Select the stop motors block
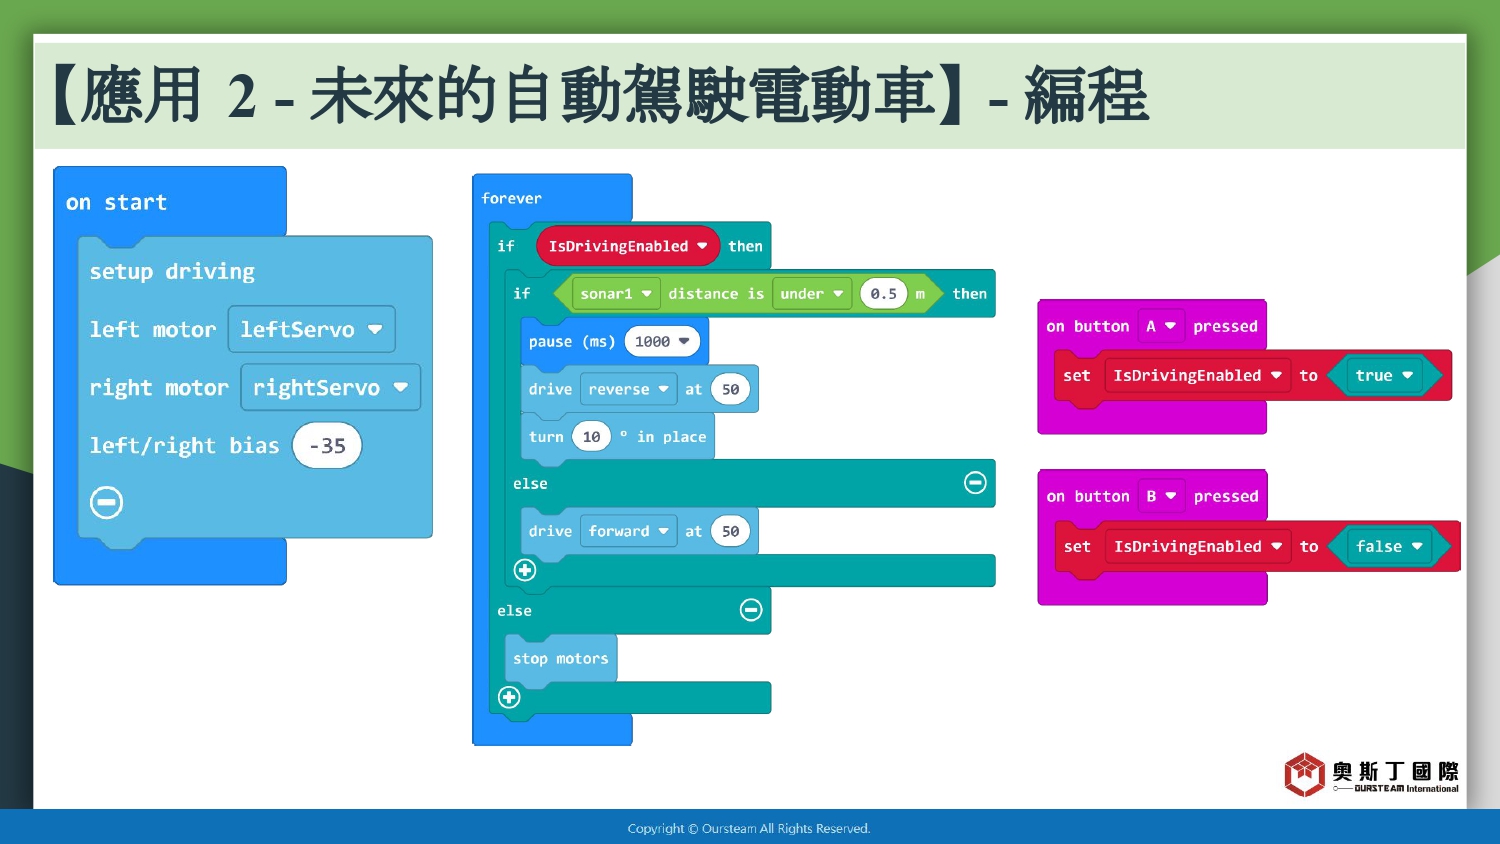The image size is (1500, 844). point(561,658)
